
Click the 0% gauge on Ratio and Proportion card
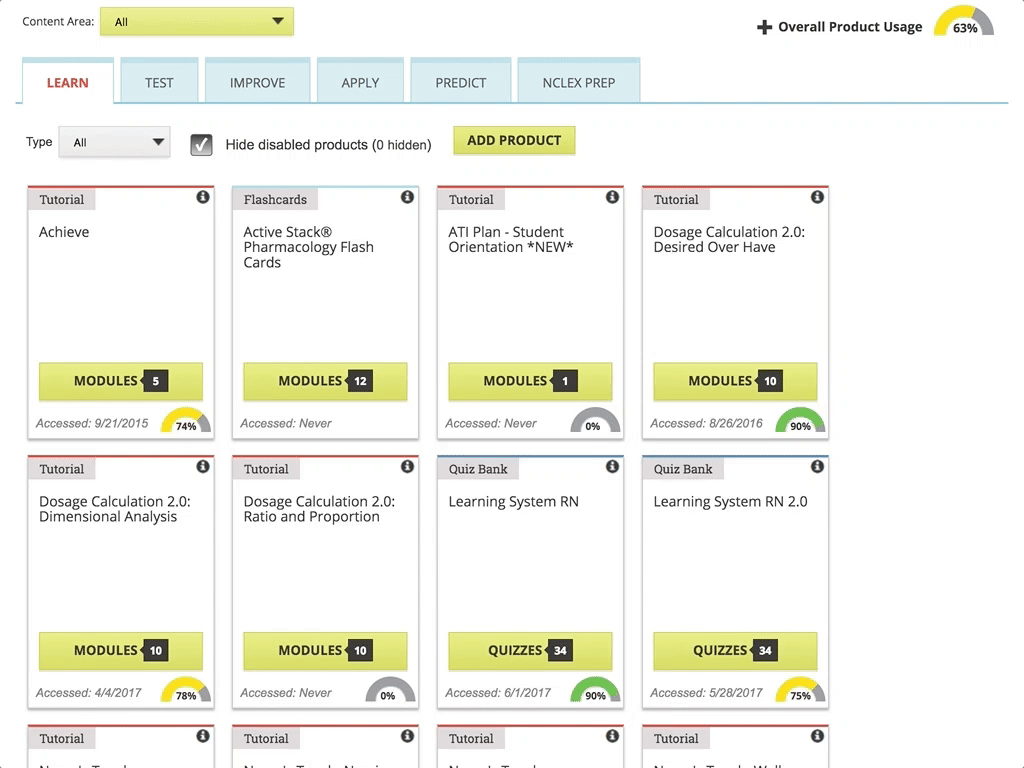[391, 690]
